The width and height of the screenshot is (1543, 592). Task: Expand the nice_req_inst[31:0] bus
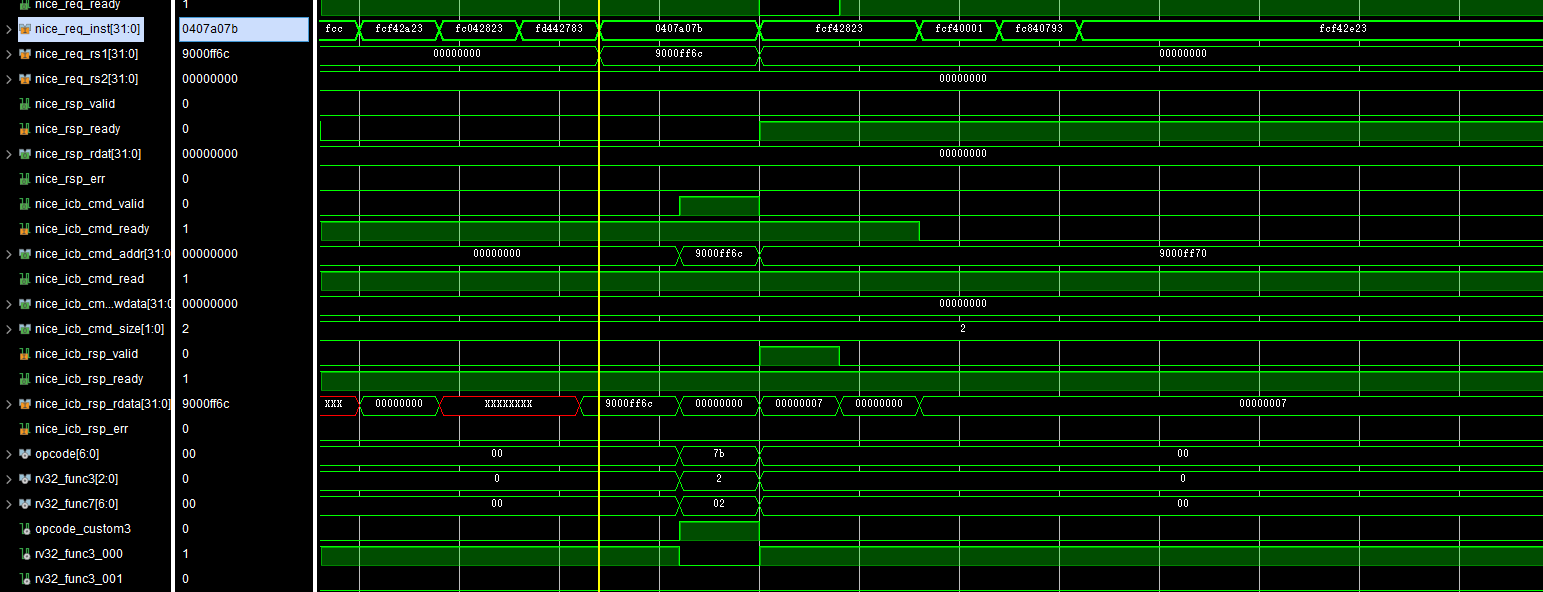point(9,29)
